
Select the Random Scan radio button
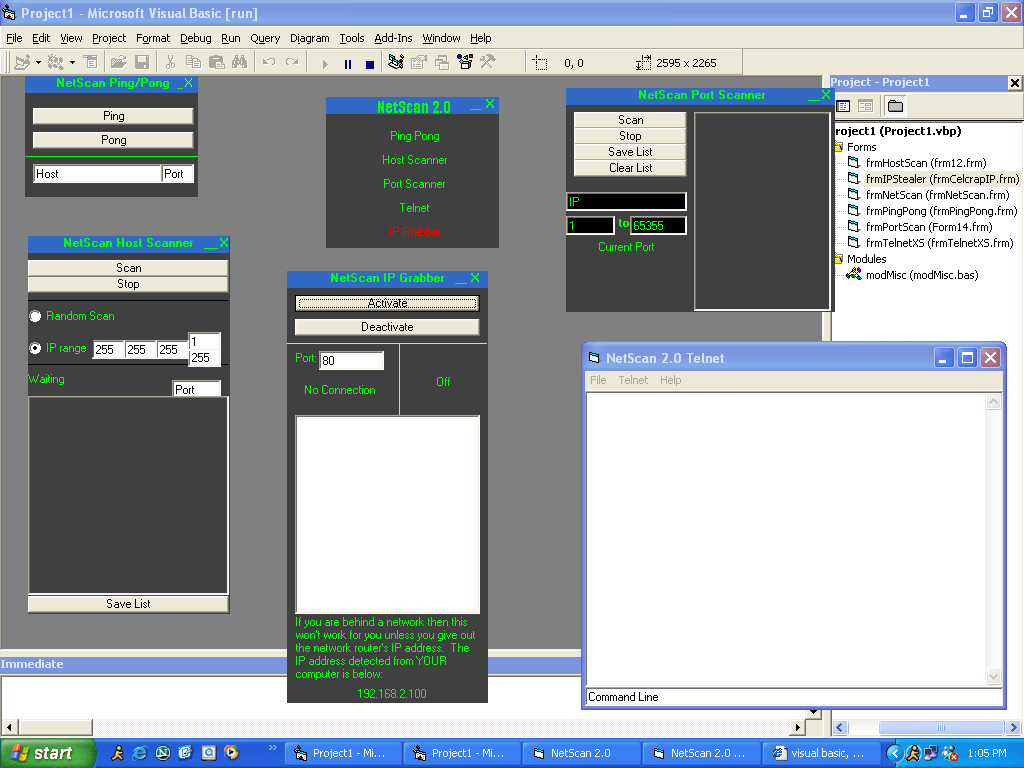tap(36, 316)
